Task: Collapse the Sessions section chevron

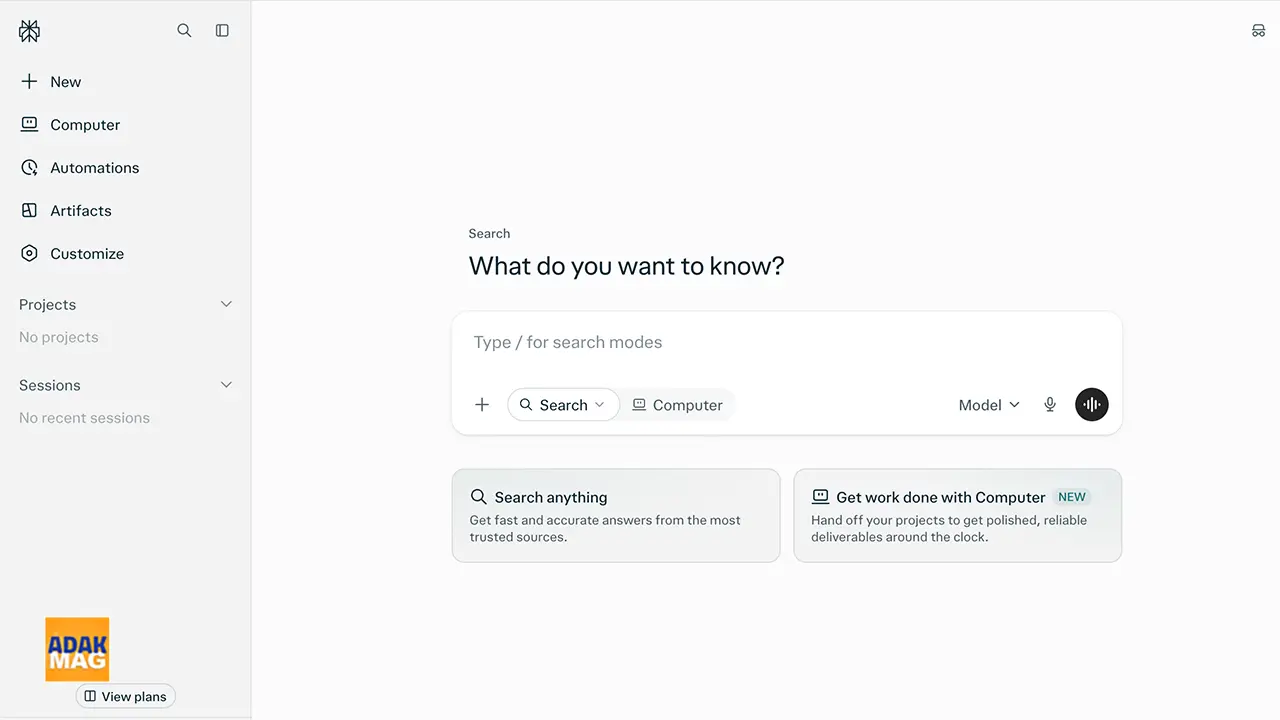Action: [x=226, y=385]
